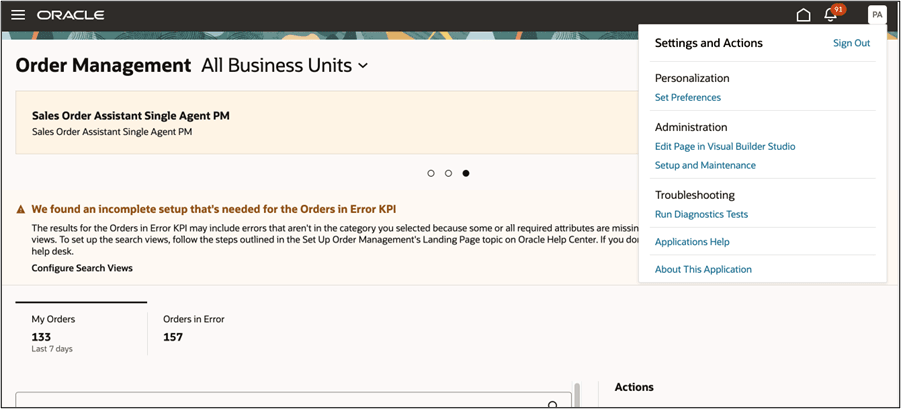Select Run Diagnostics Tests
901x409 pixels.
tap(702, 214)
